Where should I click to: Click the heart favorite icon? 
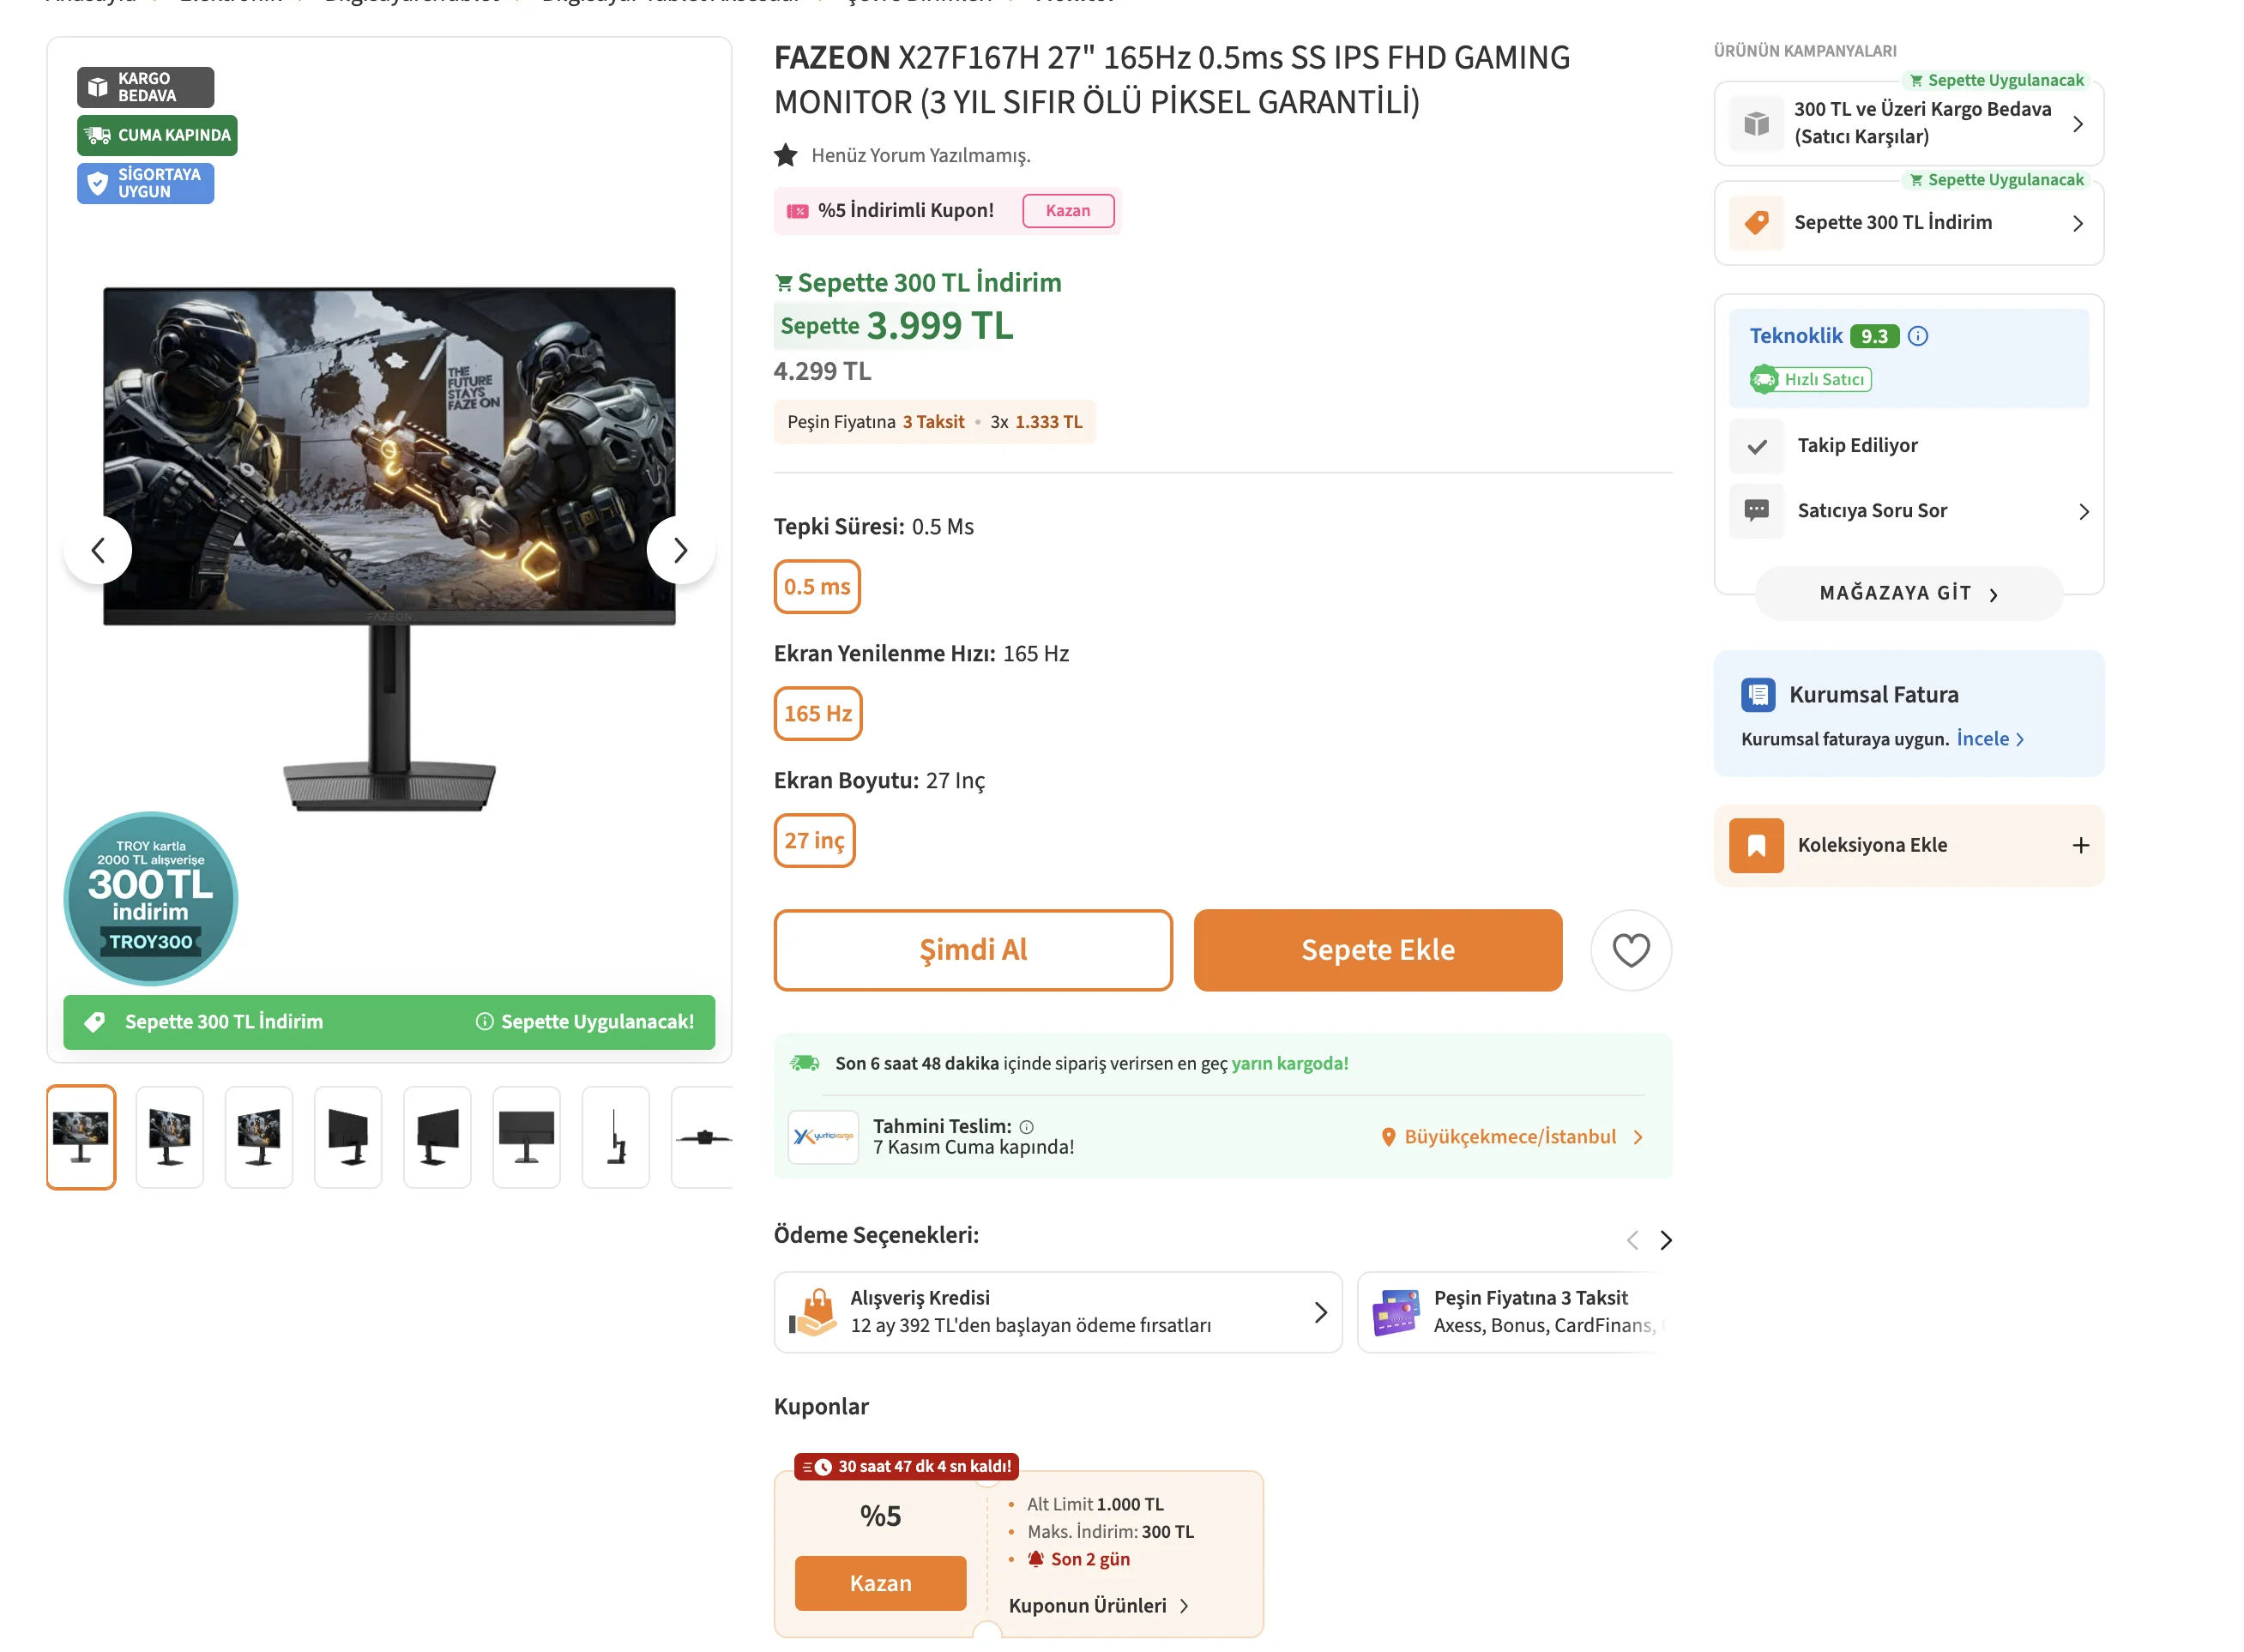point(1630,950)
